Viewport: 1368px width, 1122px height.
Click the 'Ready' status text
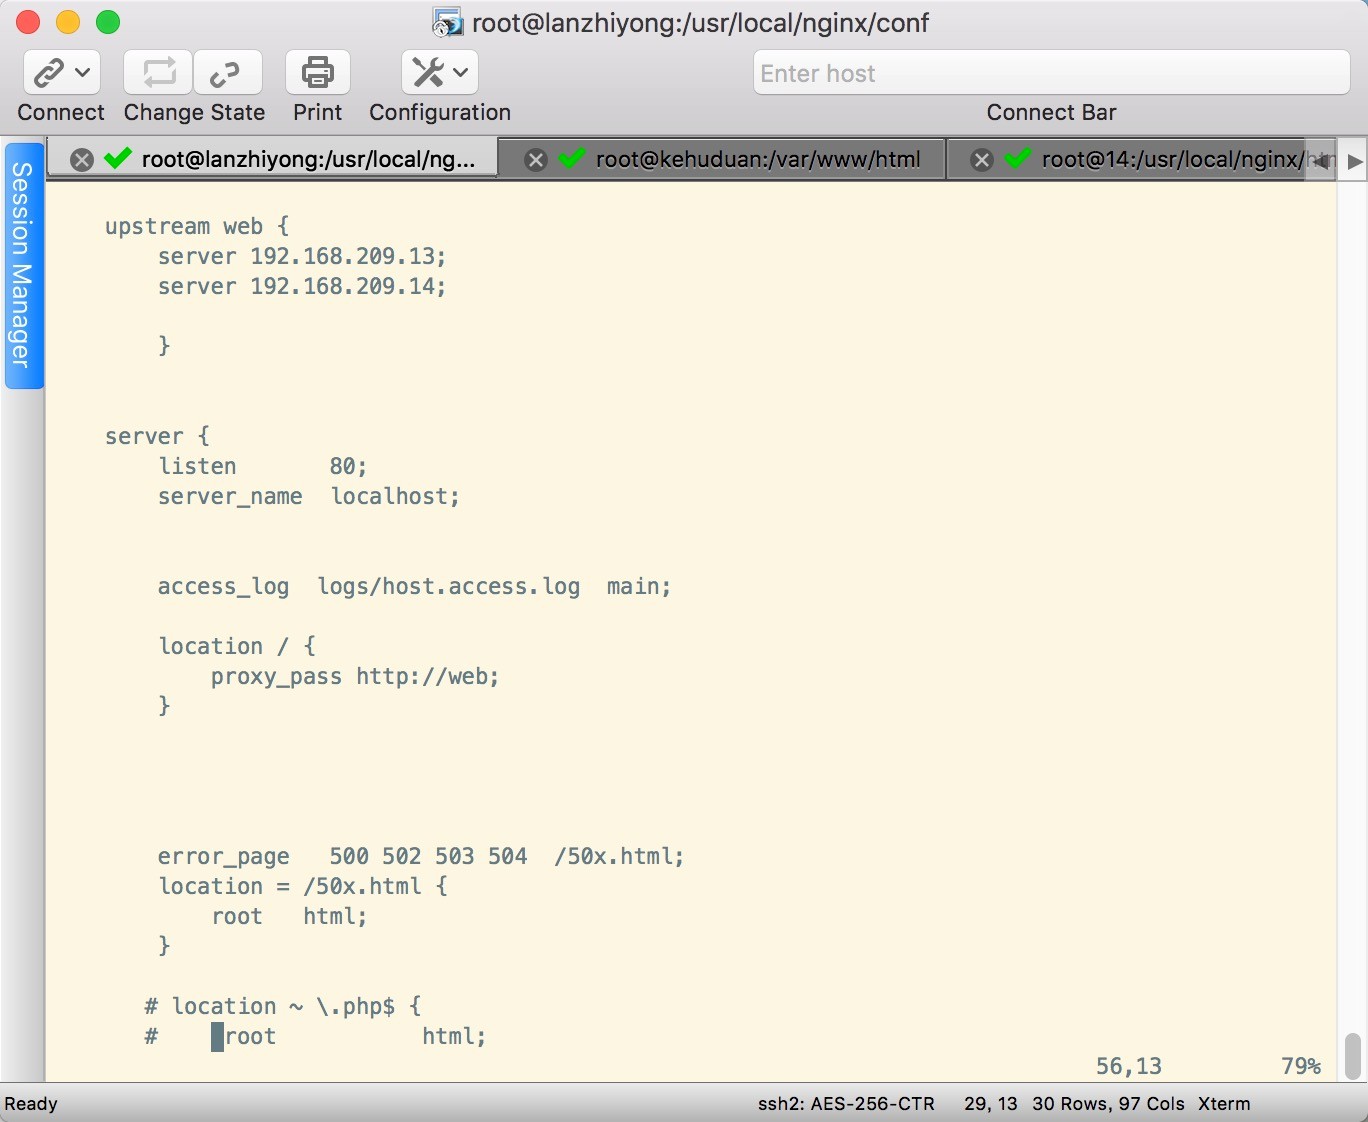[x=31, y=1104]
